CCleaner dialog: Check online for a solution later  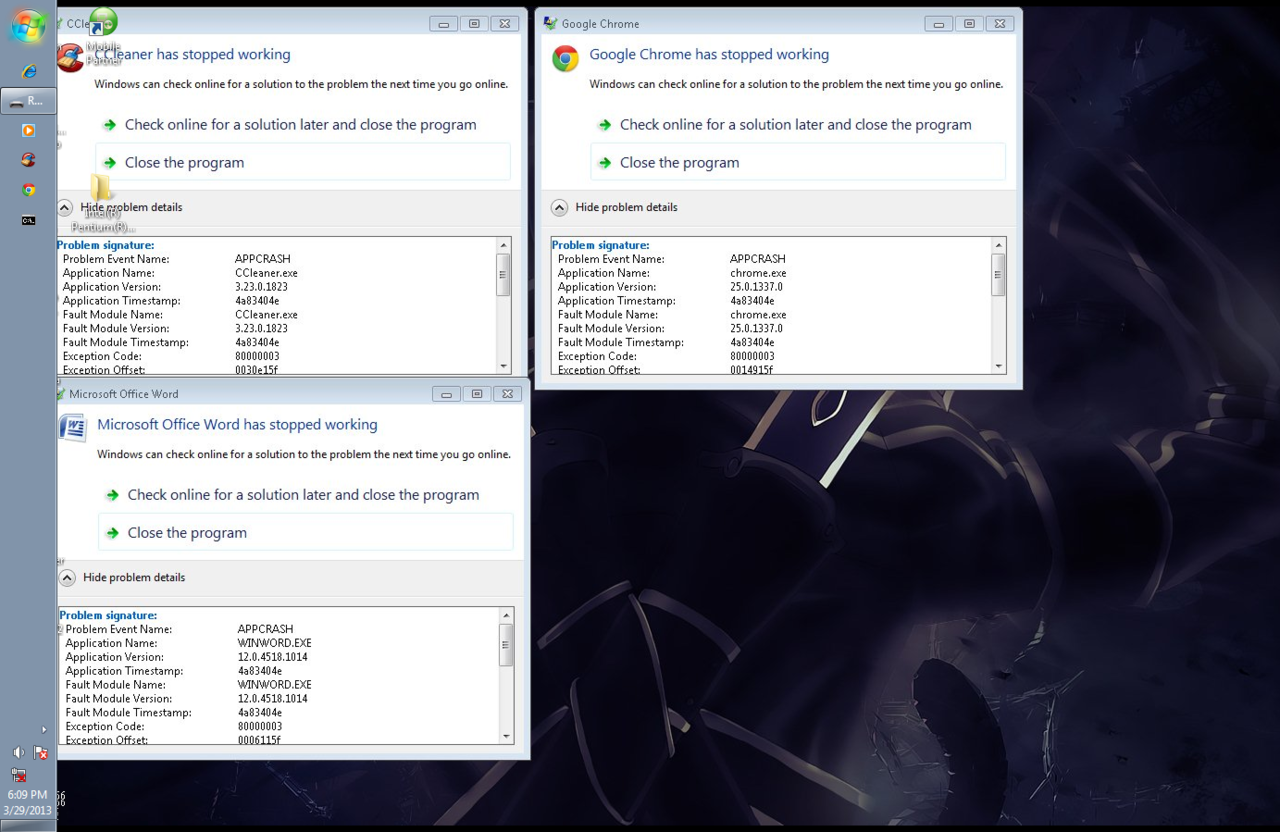pos(300,125)
